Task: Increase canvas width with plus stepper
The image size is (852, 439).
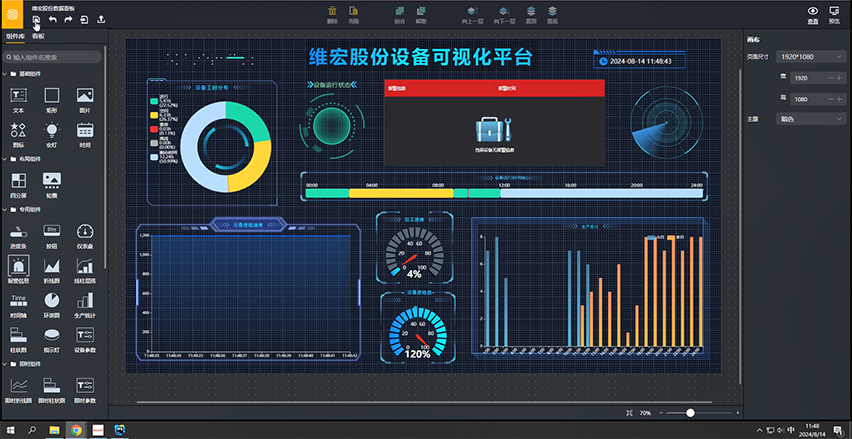Action: pos(840,78)
